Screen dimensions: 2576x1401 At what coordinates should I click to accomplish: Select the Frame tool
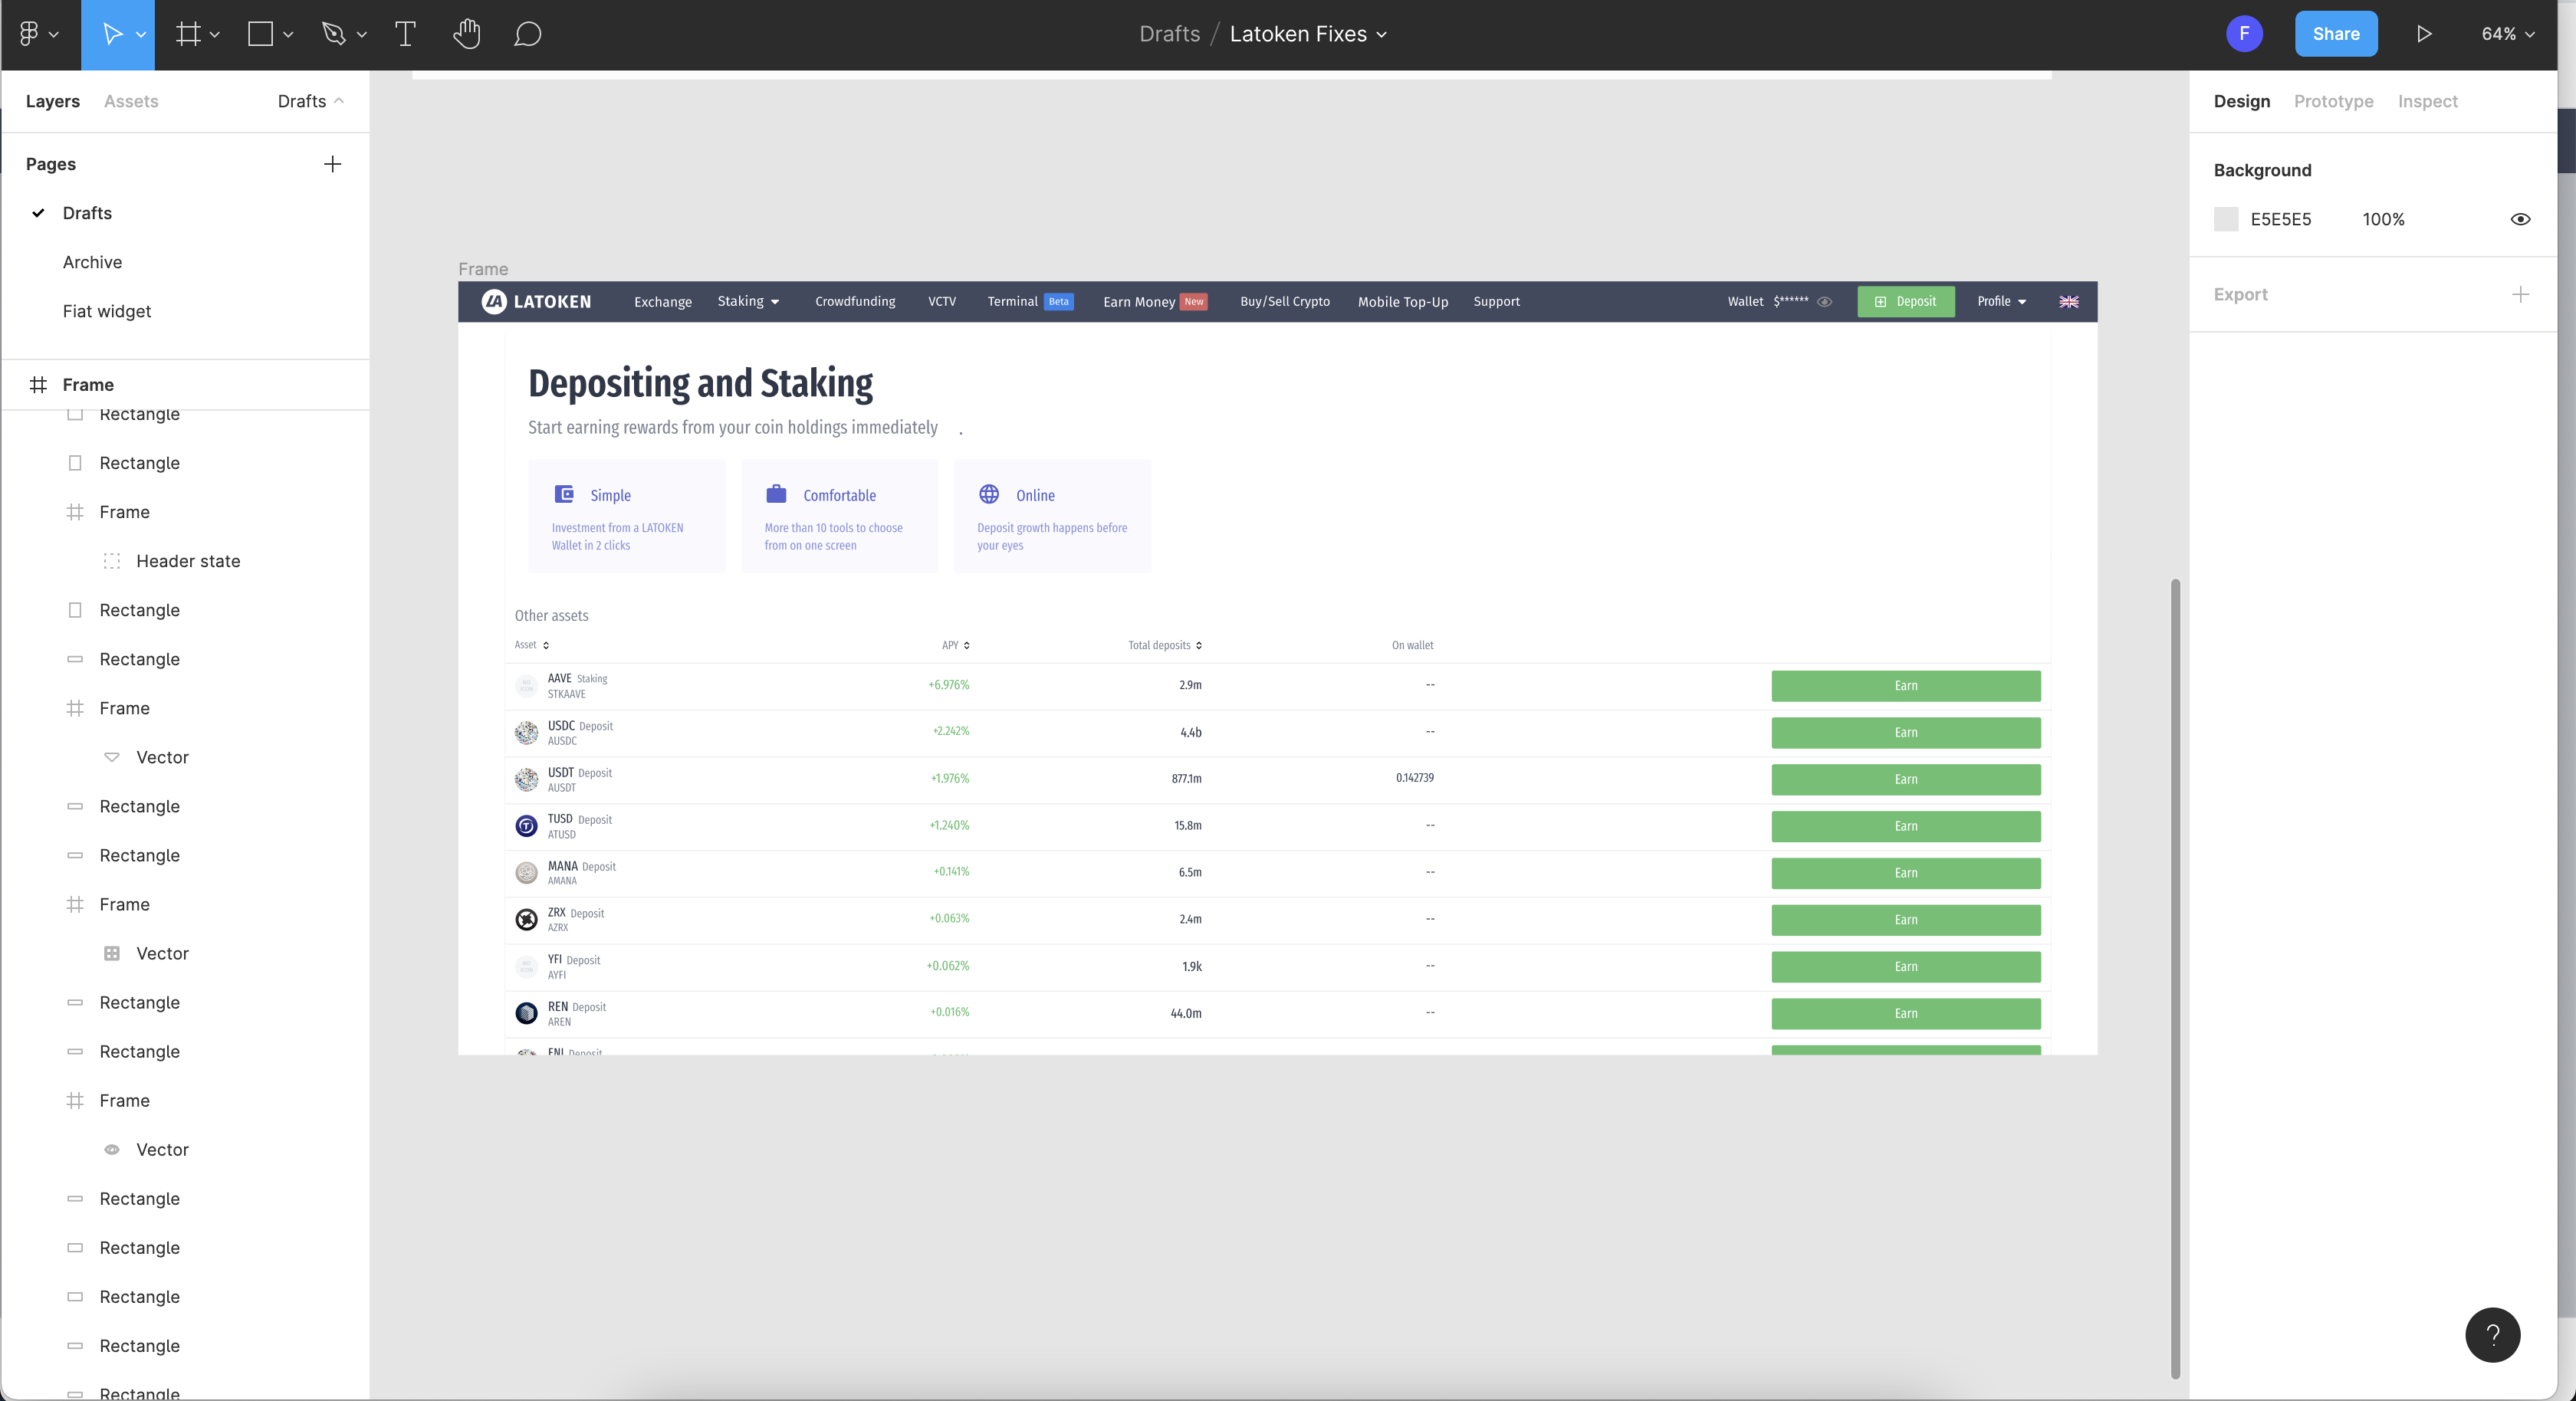coord(188,34)
